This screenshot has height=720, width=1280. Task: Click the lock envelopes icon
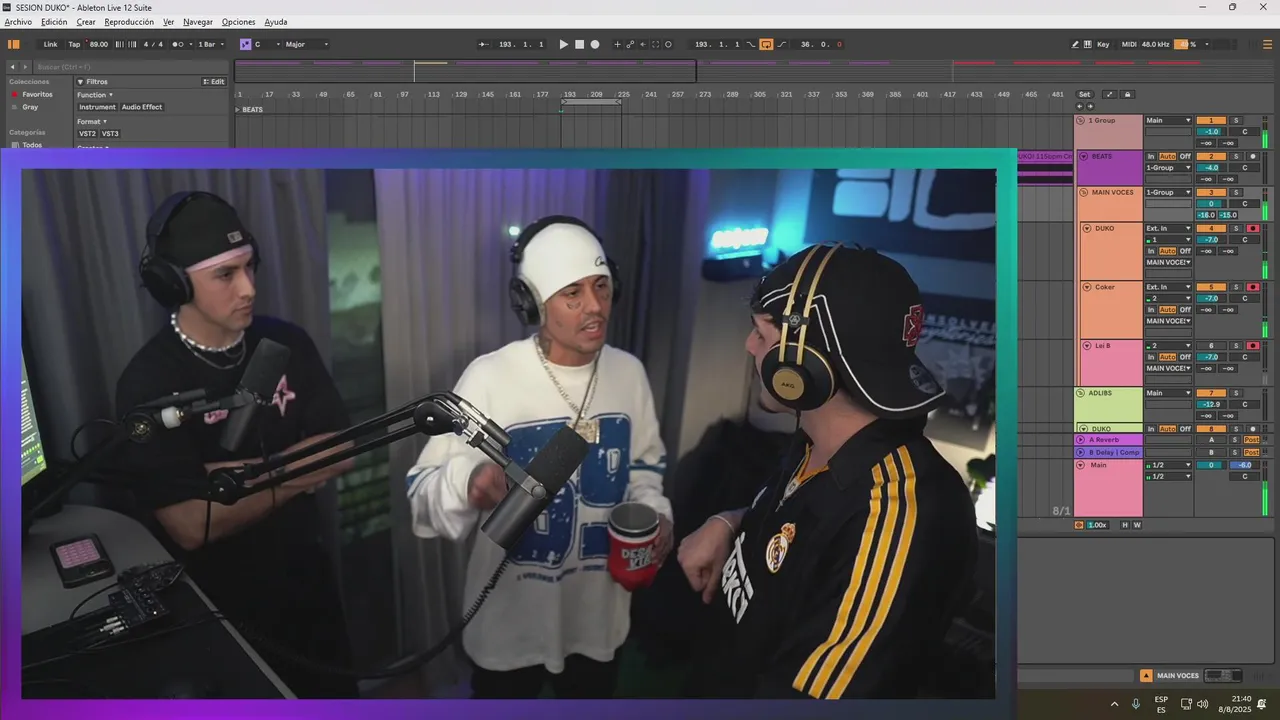[1127, 94]
